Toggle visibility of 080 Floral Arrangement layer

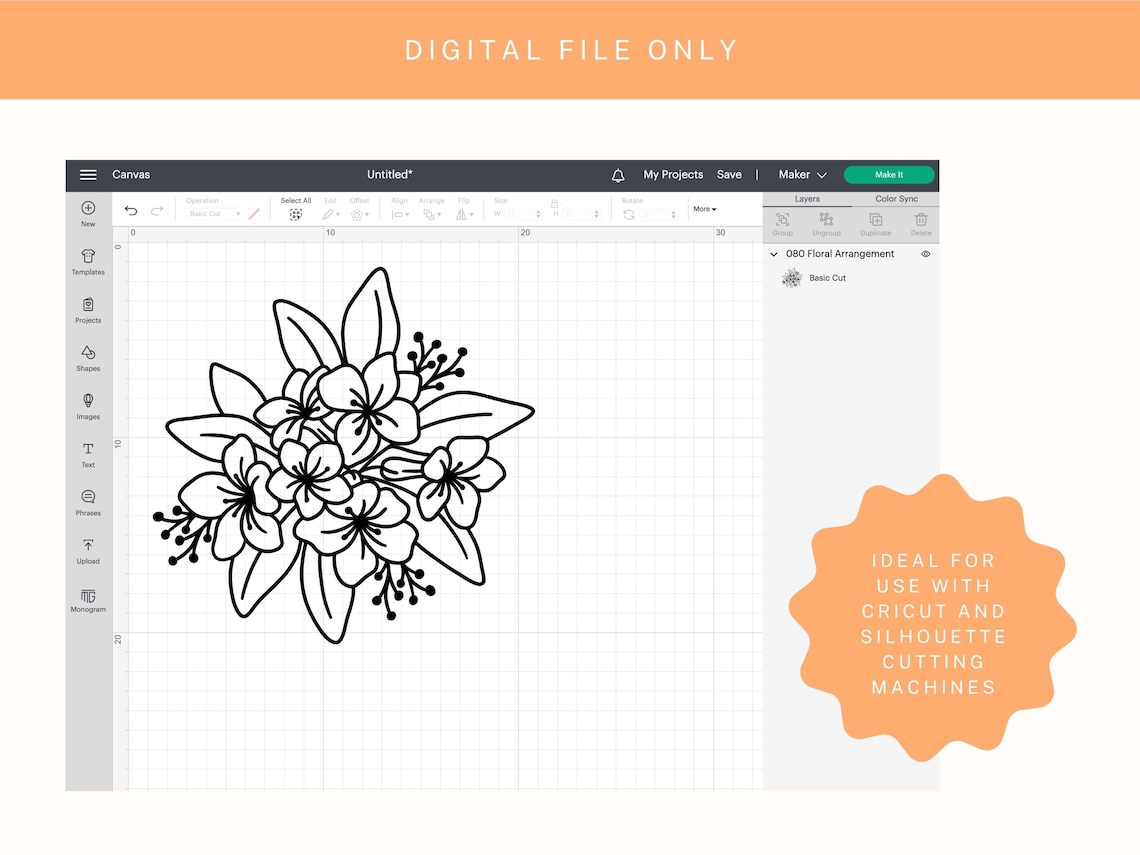[x=925, y=254]
